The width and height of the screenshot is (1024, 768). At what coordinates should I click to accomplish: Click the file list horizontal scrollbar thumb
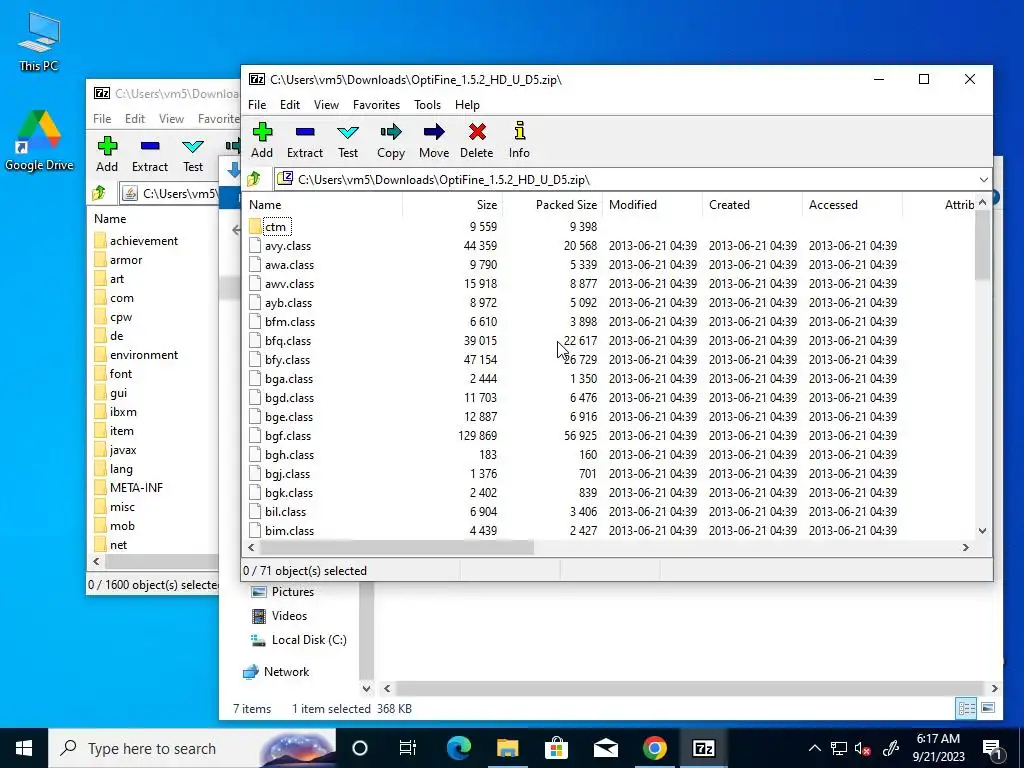(x=397, y=547)
